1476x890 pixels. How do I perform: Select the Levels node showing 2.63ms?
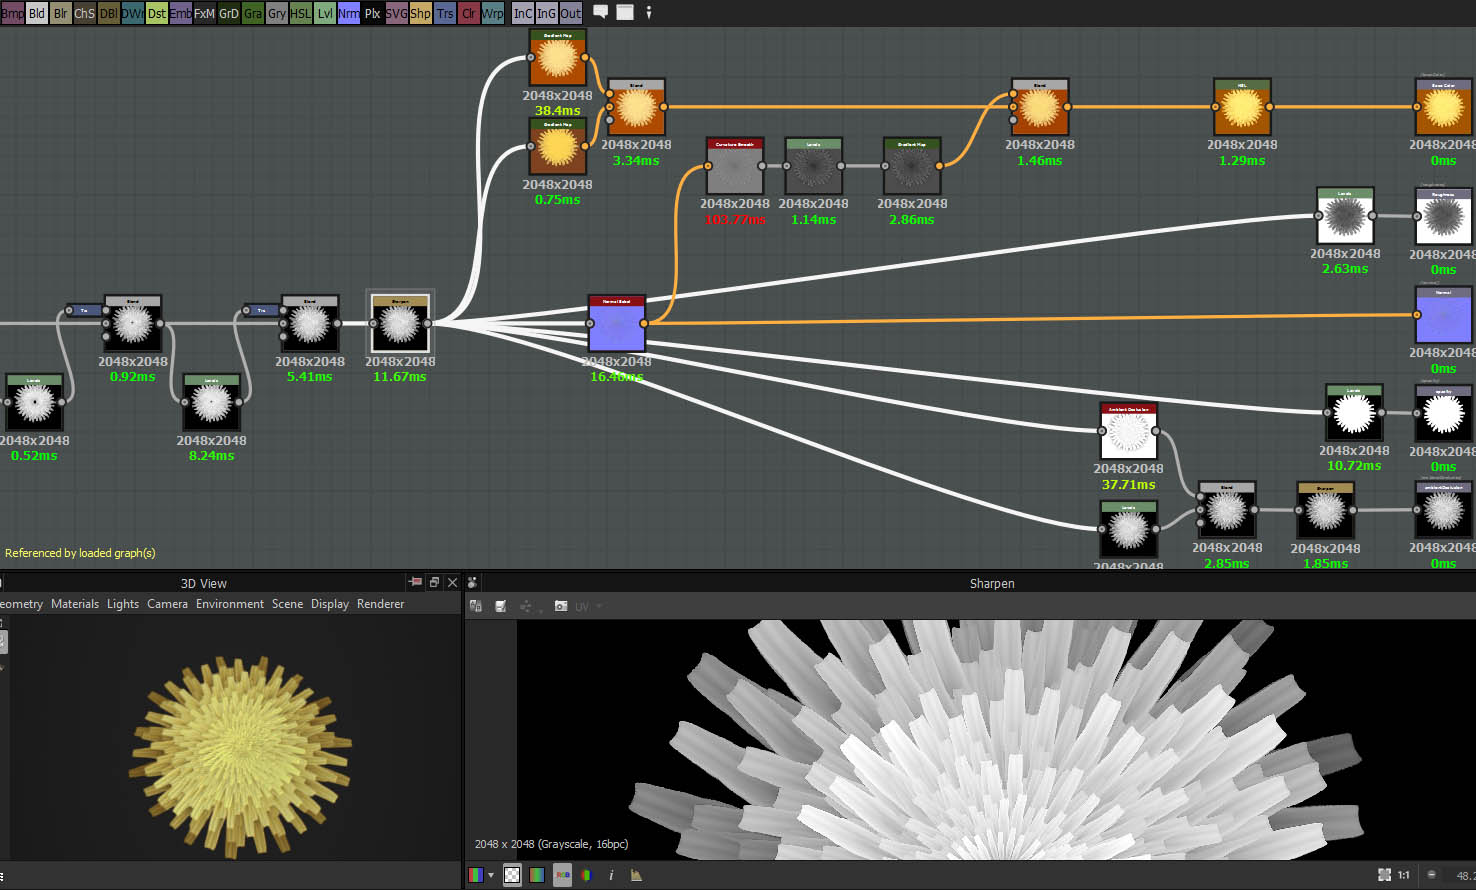(x=1345, y=215)
